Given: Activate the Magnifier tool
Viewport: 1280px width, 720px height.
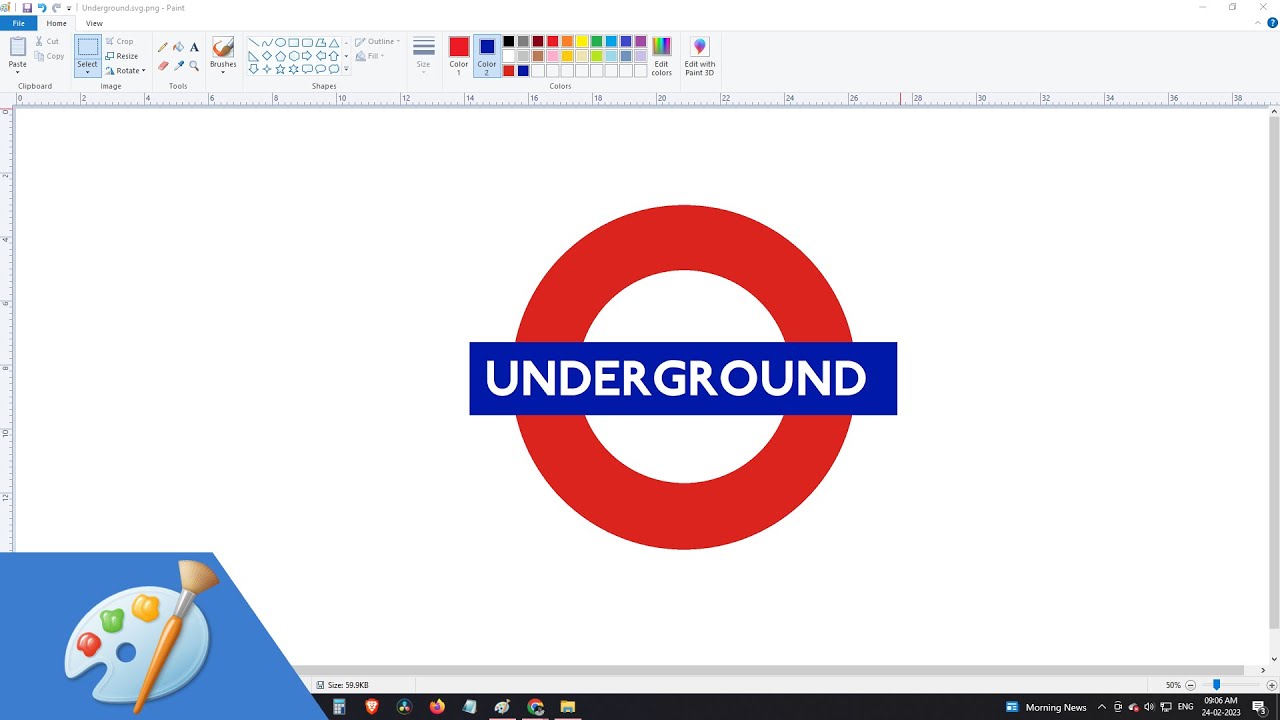Looking at the screenshot, I should [x=194, y=66].
